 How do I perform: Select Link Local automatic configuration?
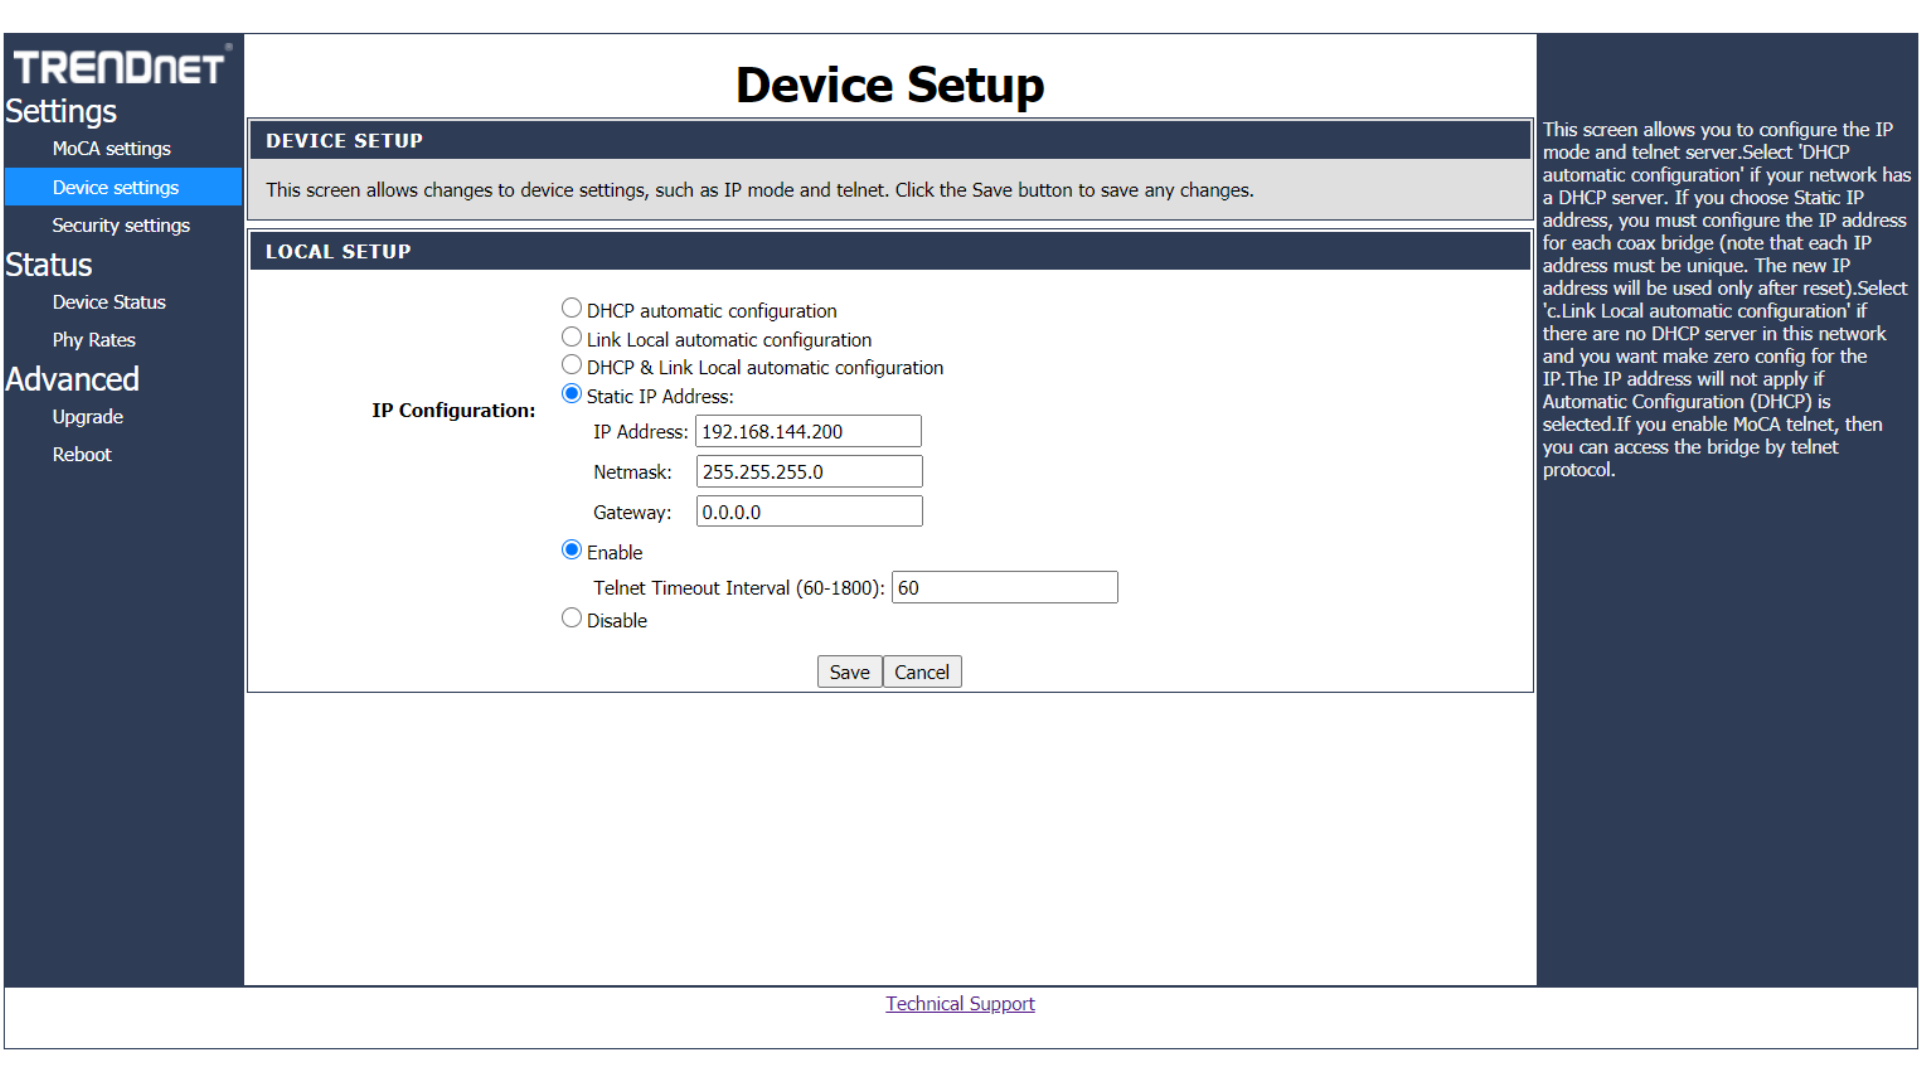pos(571,337)
